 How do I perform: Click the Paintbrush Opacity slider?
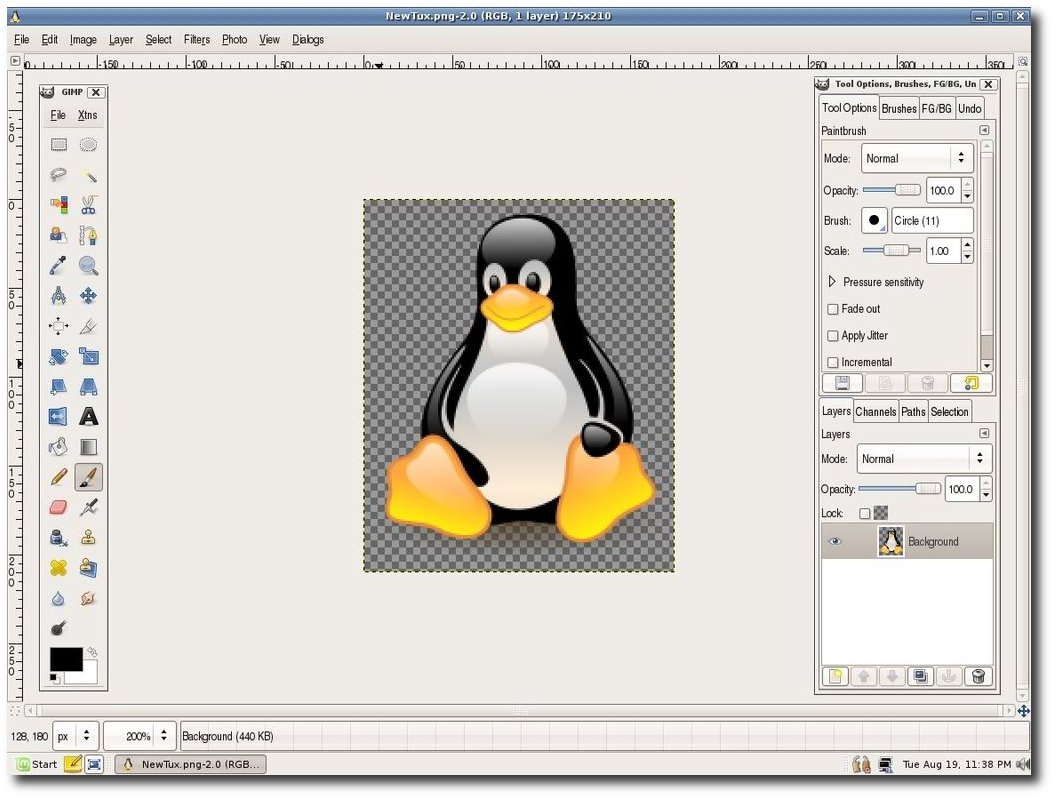click(x=892, y=190)
